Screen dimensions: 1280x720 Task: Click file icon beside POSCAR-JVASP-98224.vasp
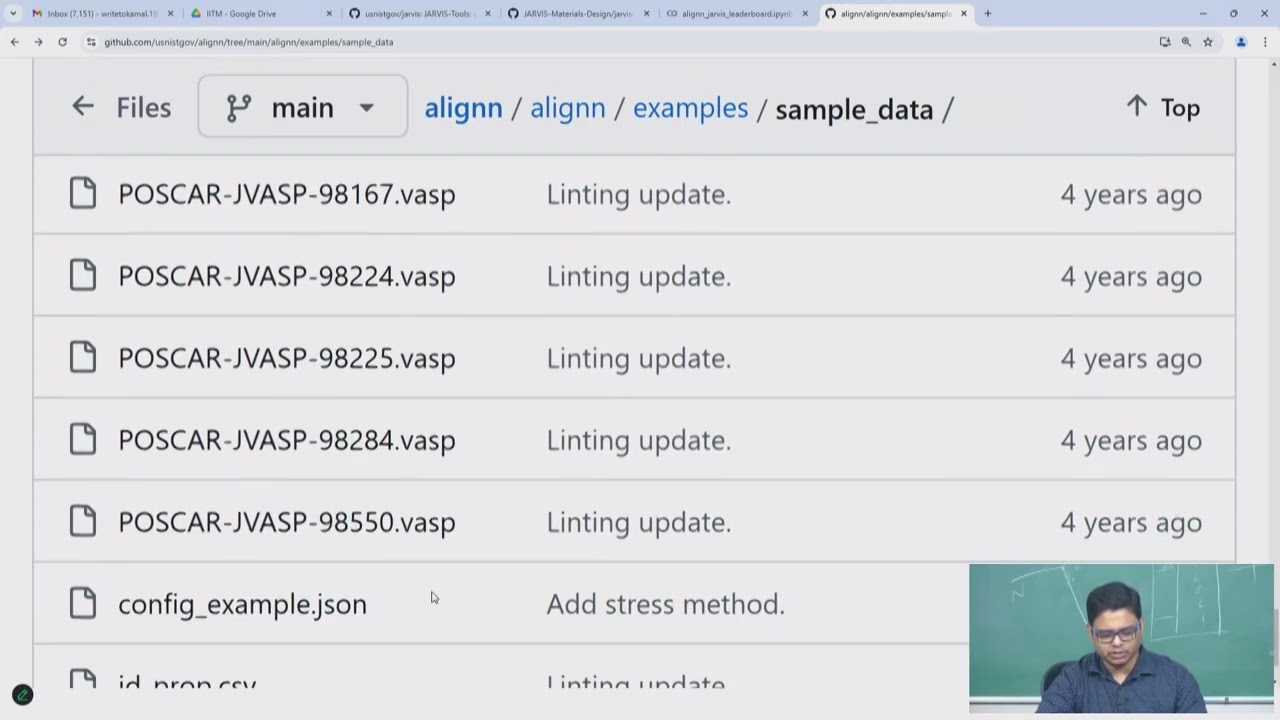coord(83,275)
